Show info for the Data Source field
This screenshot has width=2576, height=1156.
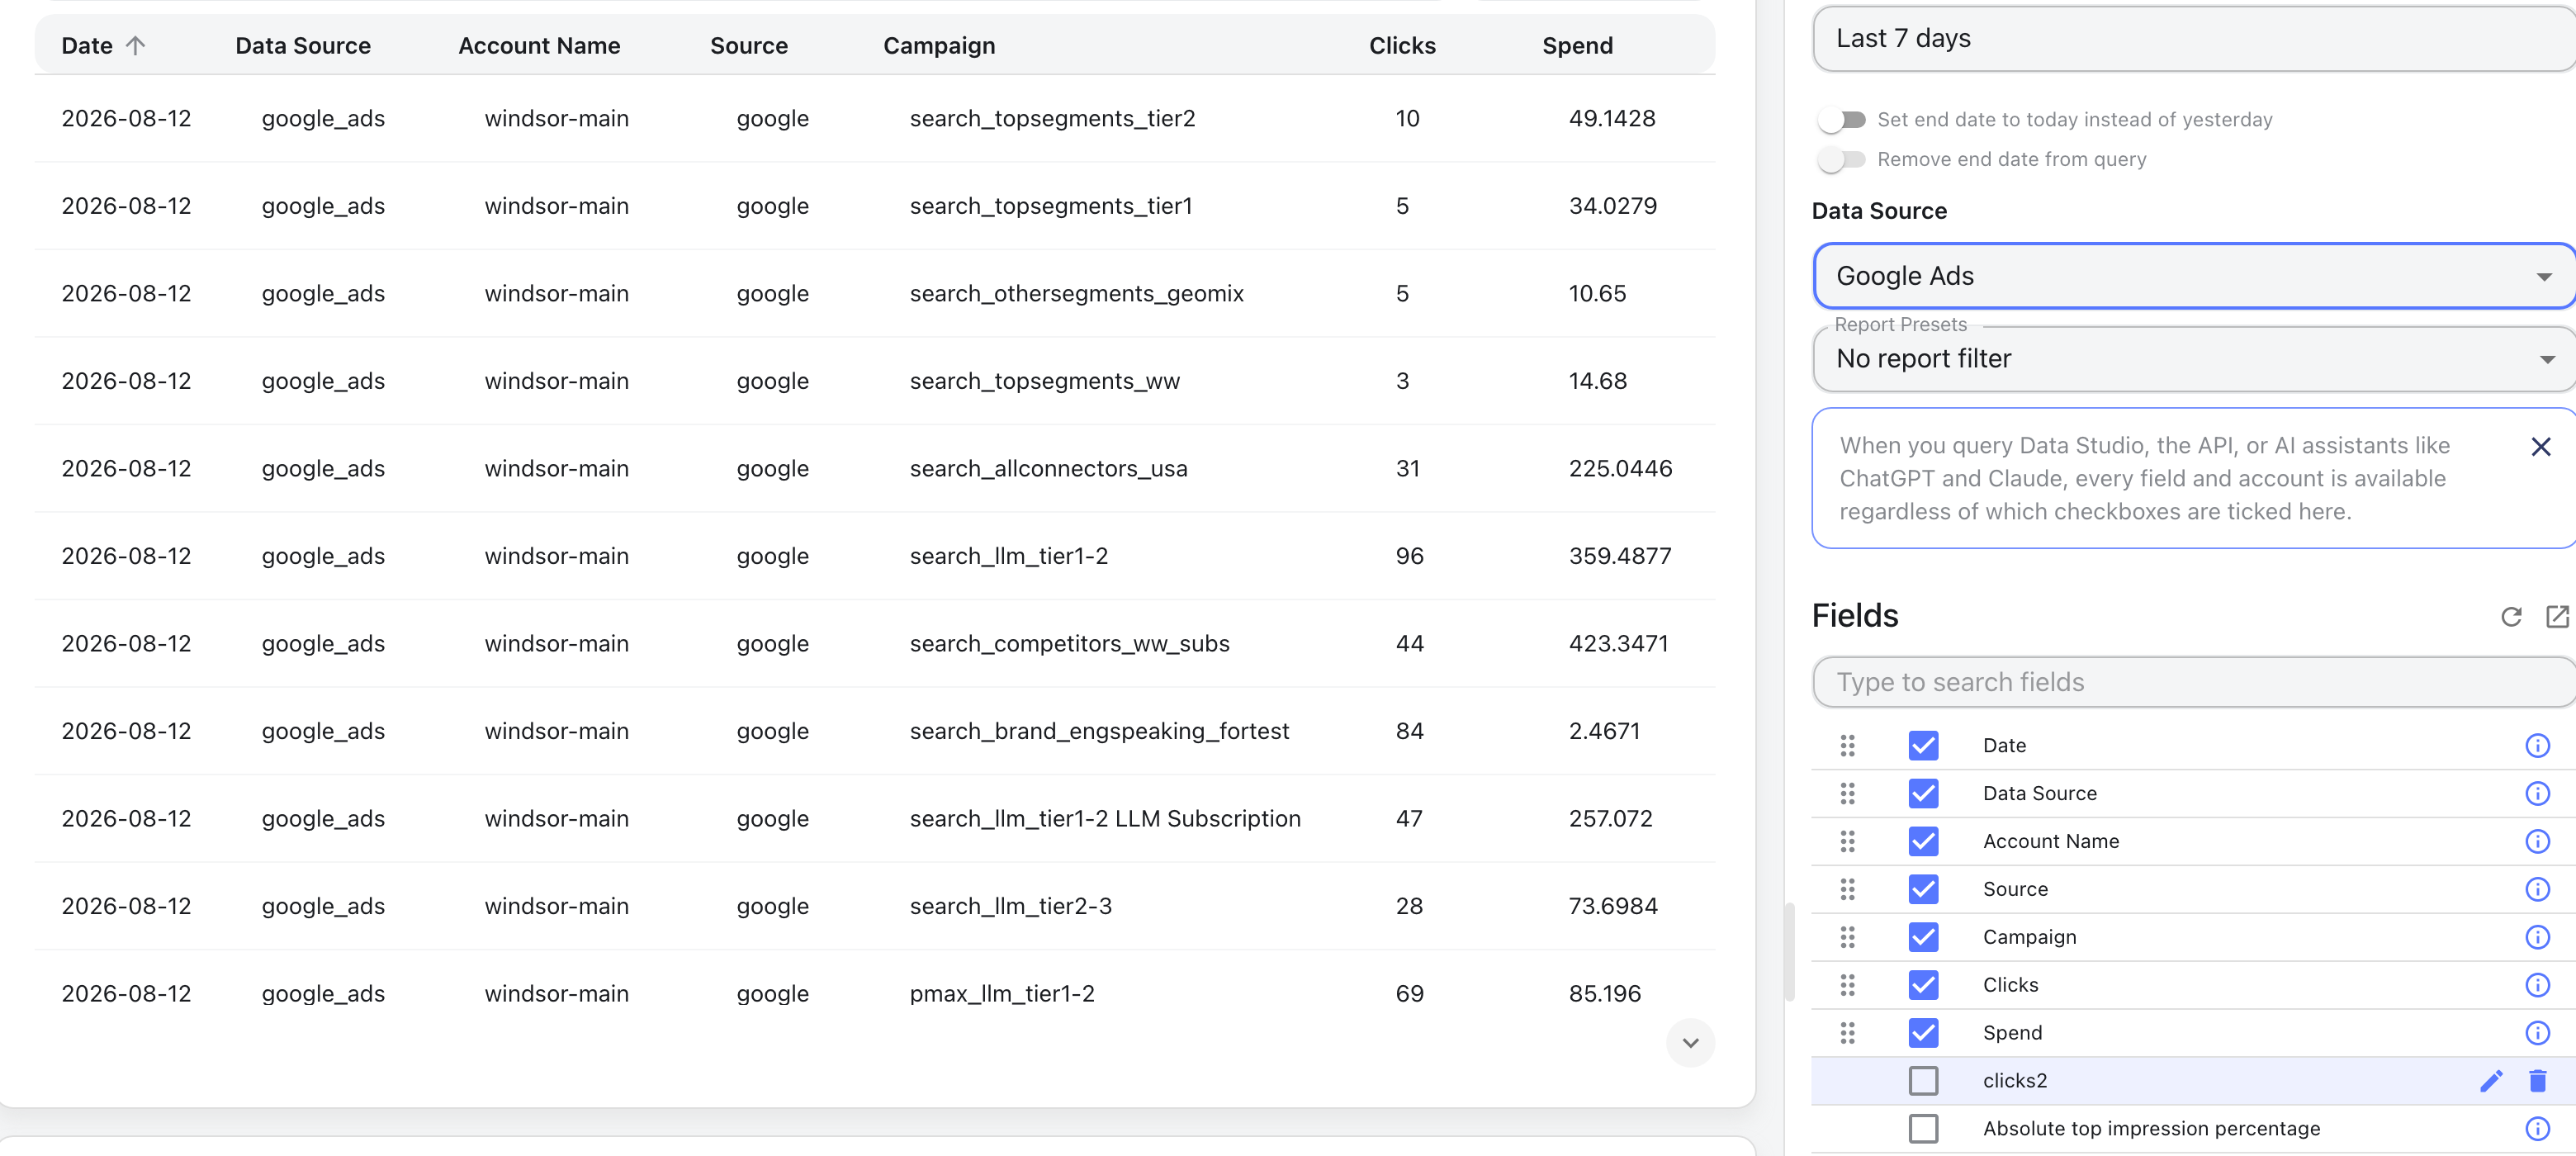[x=2537, y=793]
